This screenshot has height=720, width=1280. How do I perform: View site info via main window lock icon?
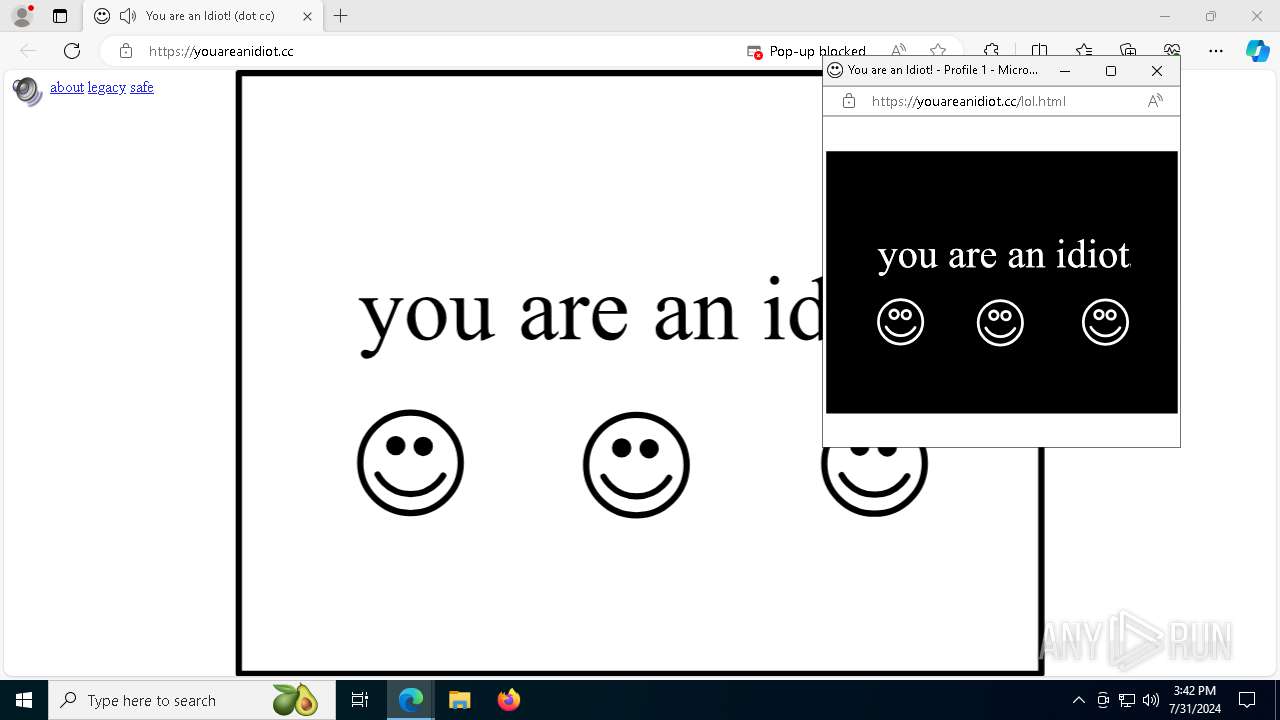pos(126,51)
